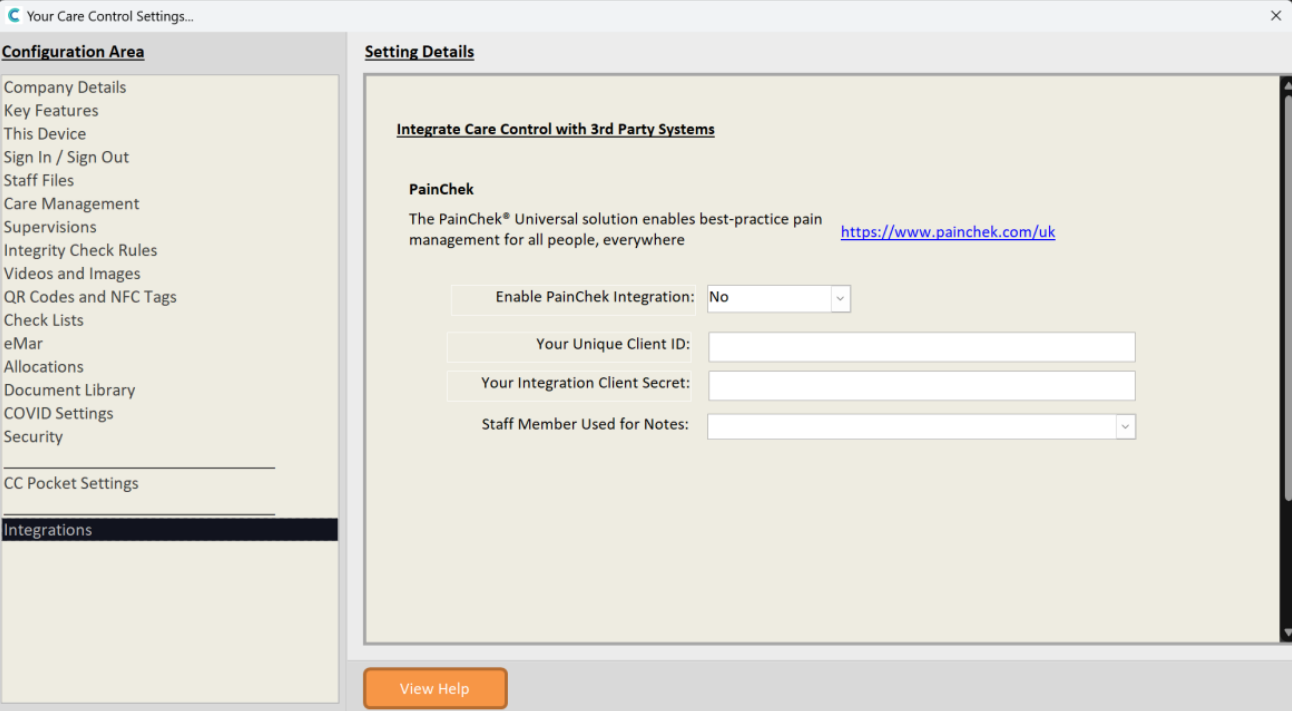1292x711 pixels.
Task: Open Integrity Check Rules settings
Action: click(x=80, y=250)
